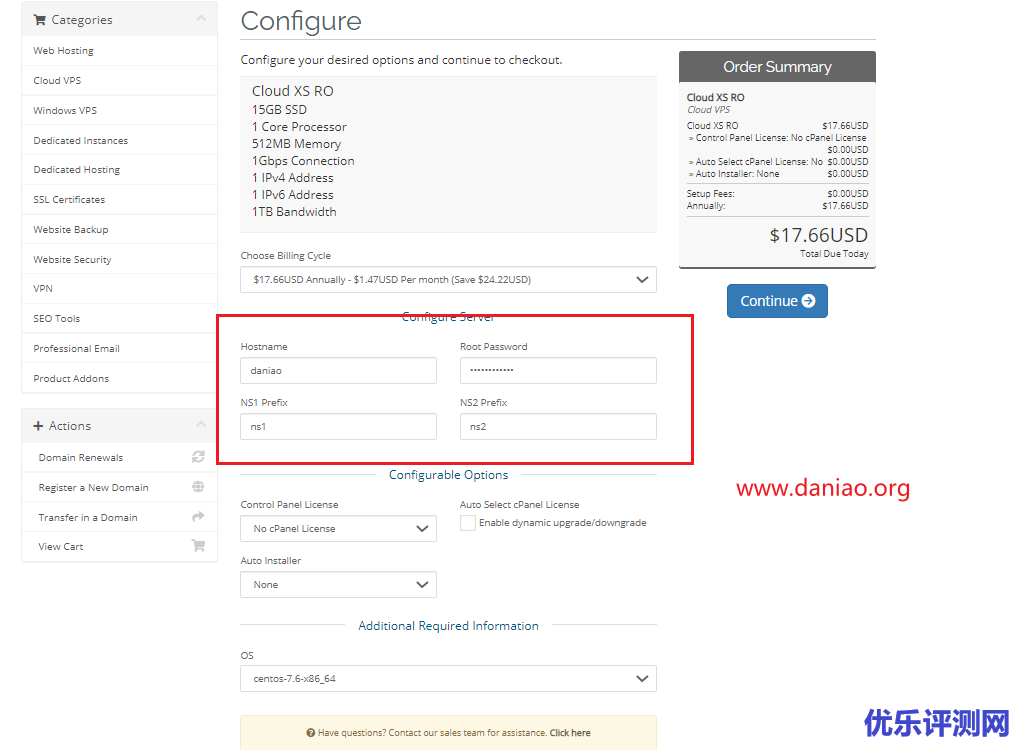Enable dynamic upgrade/downgrade checkbox

click(467, 523)
